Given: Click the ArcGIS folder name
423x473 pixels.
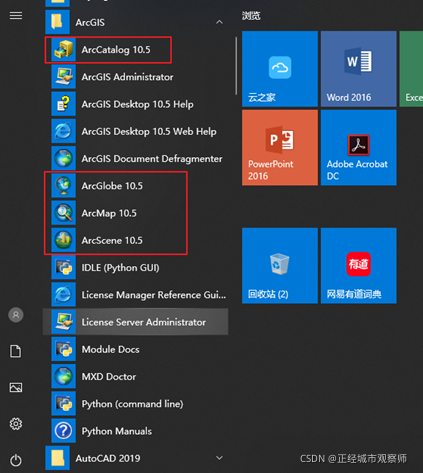Looking at the screenshot, I should point(90,22).
